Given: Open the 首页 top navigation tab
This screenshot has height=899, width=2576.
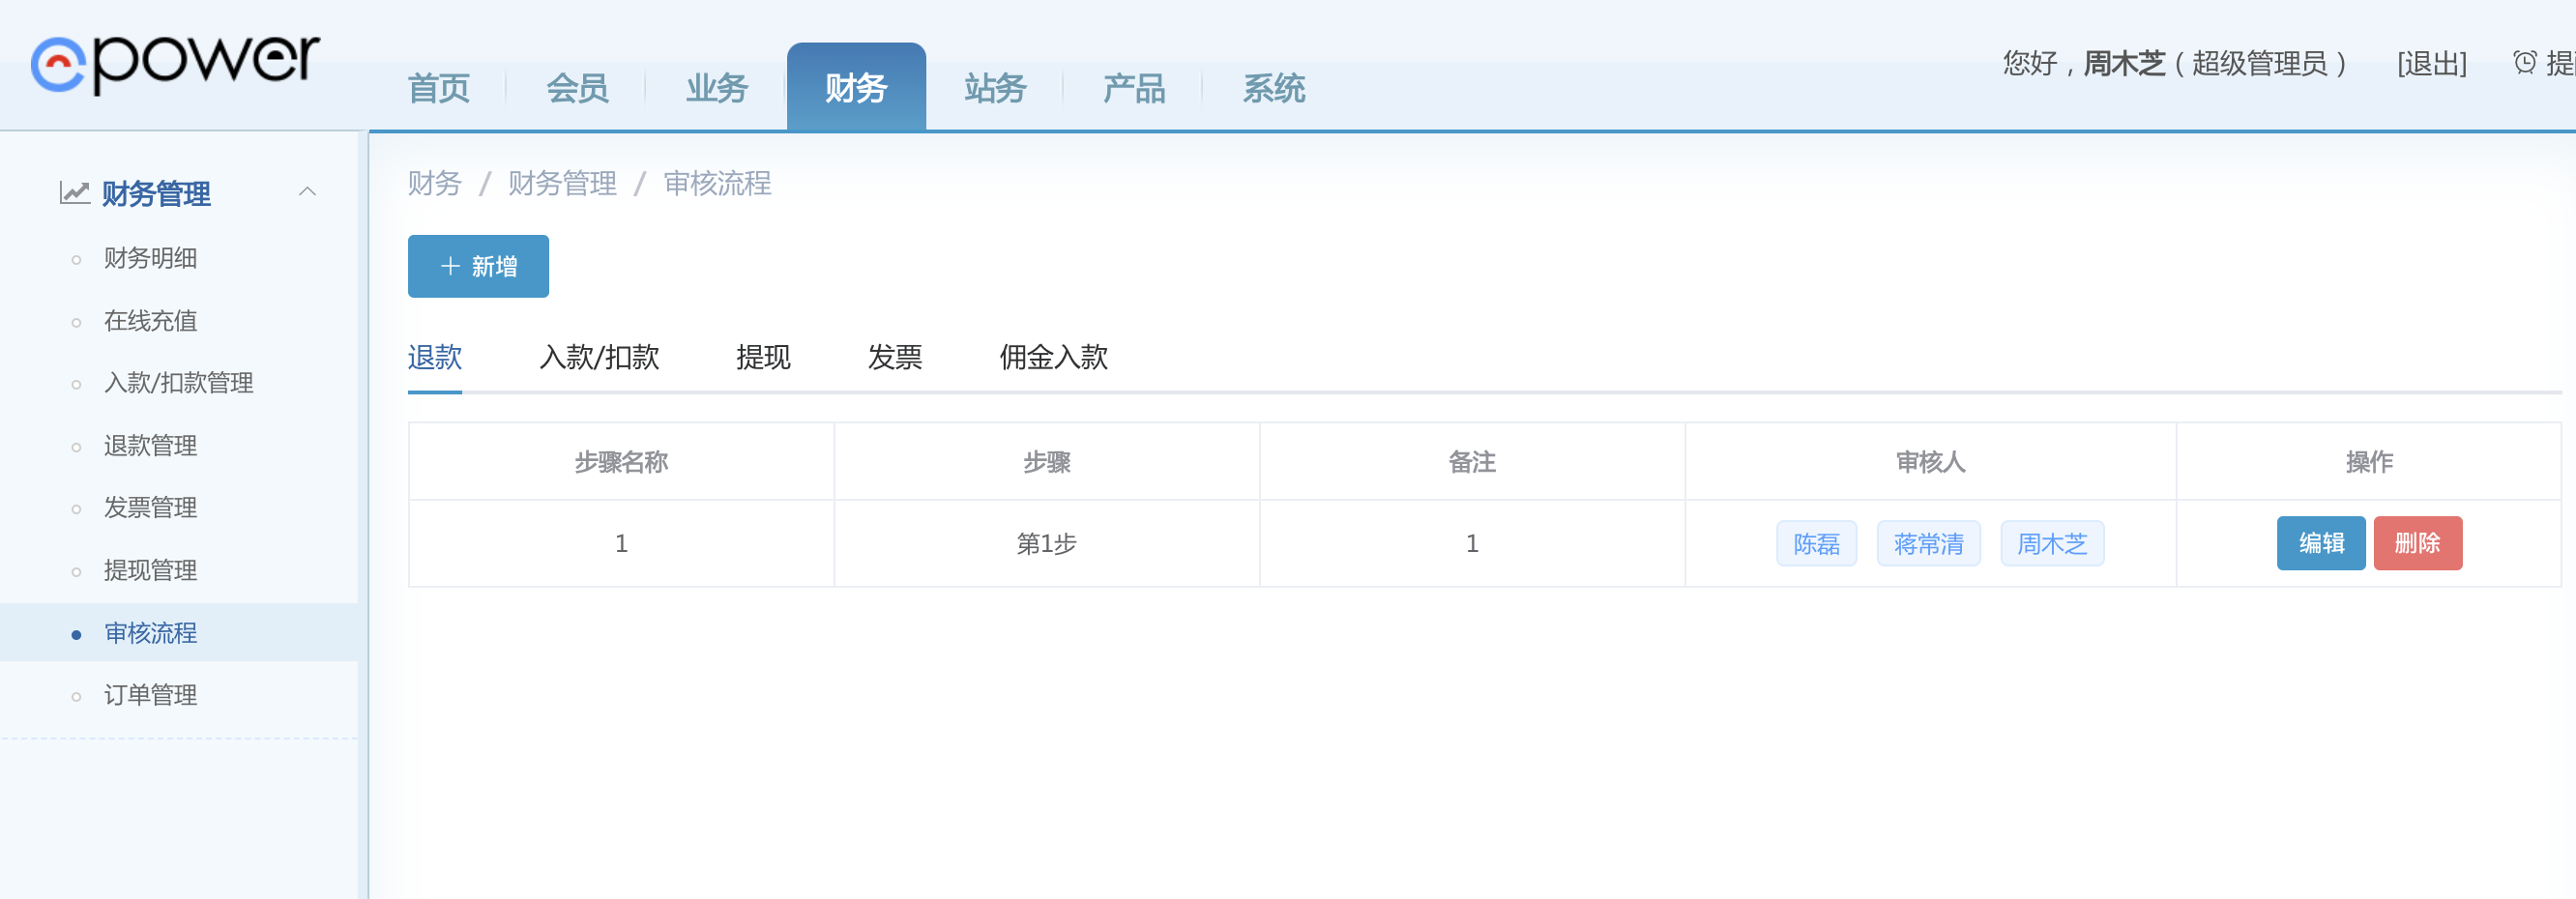Looking at the screenshot, I should pyautogui.click(x=438, y=88).
